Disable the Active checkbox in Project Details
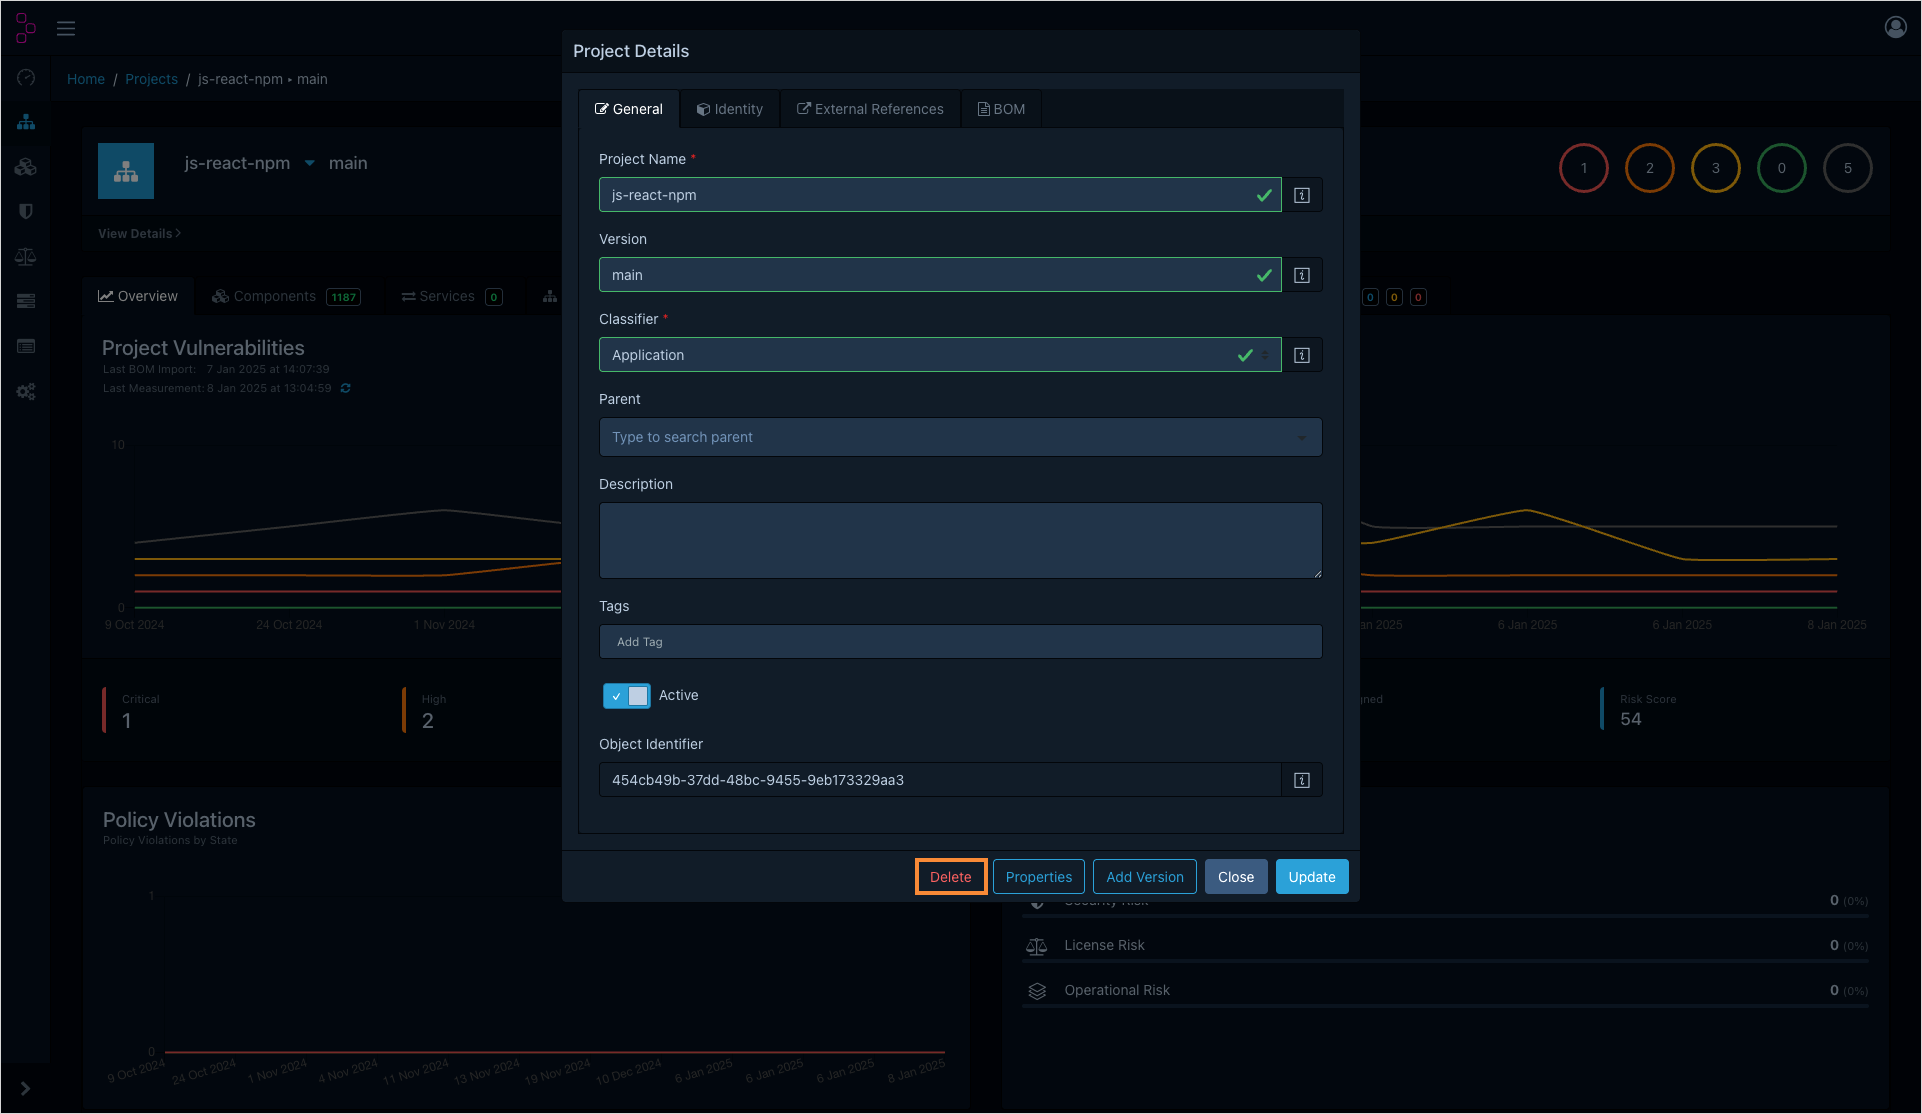Viewport: 1922px width, 1114px height. point(626,695)
